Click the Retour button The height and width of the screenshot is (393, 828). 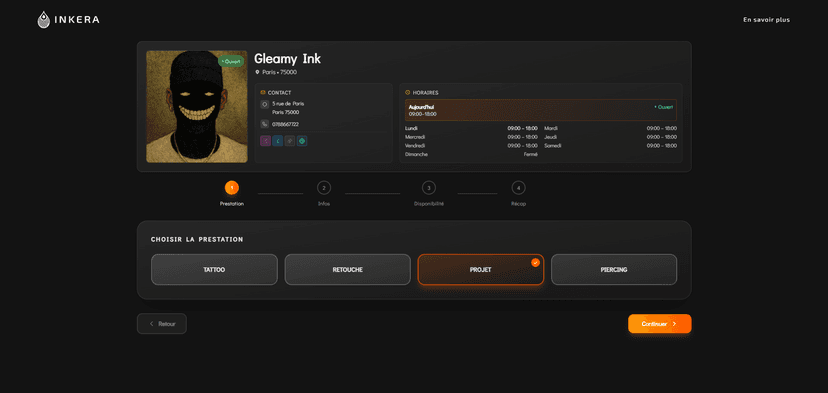(x=162, y=324)
